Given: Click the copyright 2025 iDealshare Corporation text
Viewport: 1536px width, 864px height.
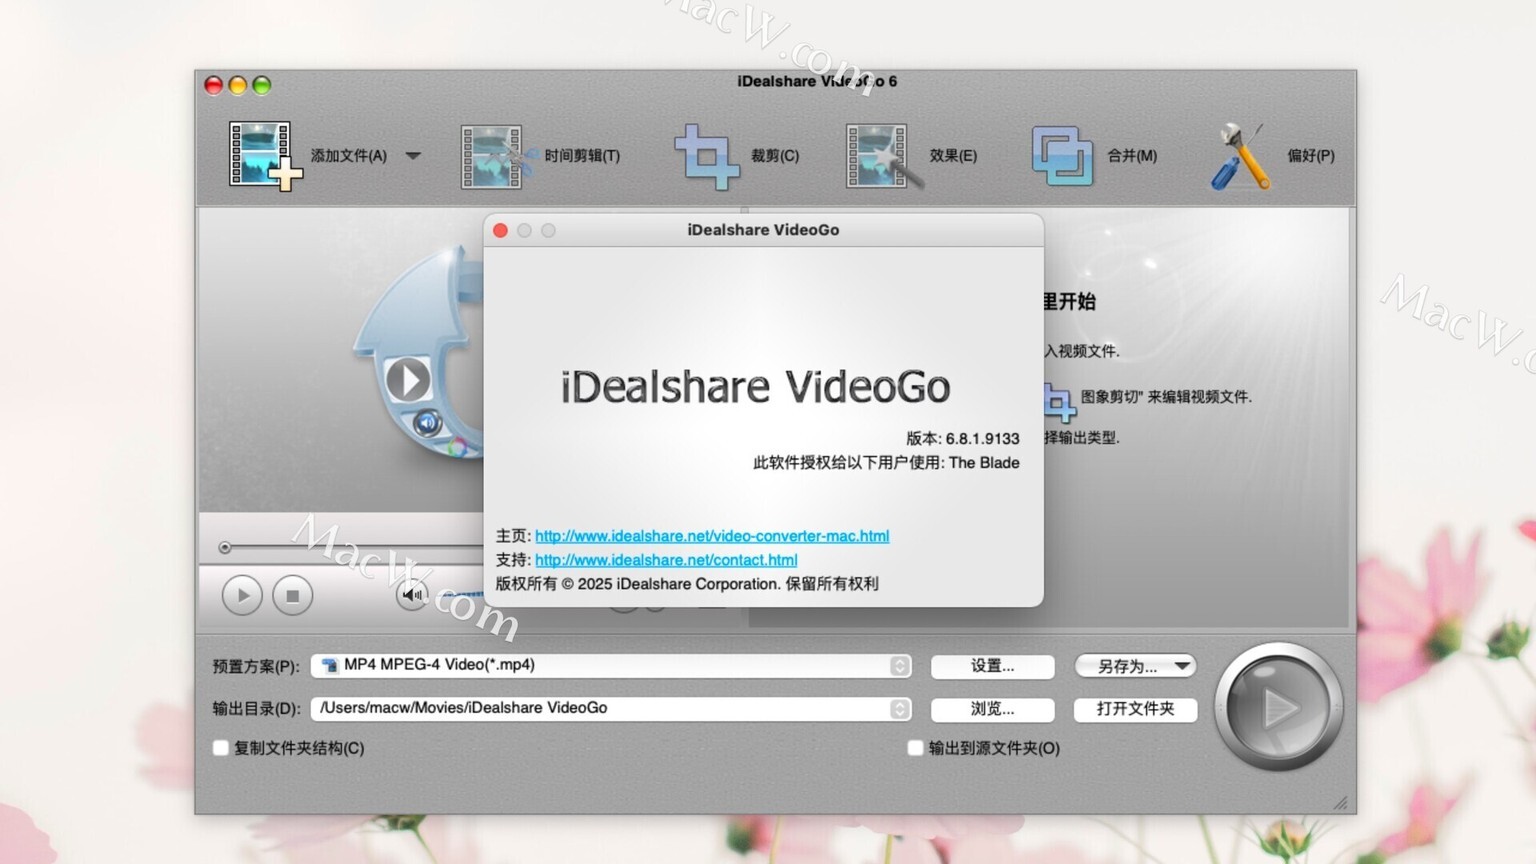Looking at the screenshot, I should click(687, 584).
